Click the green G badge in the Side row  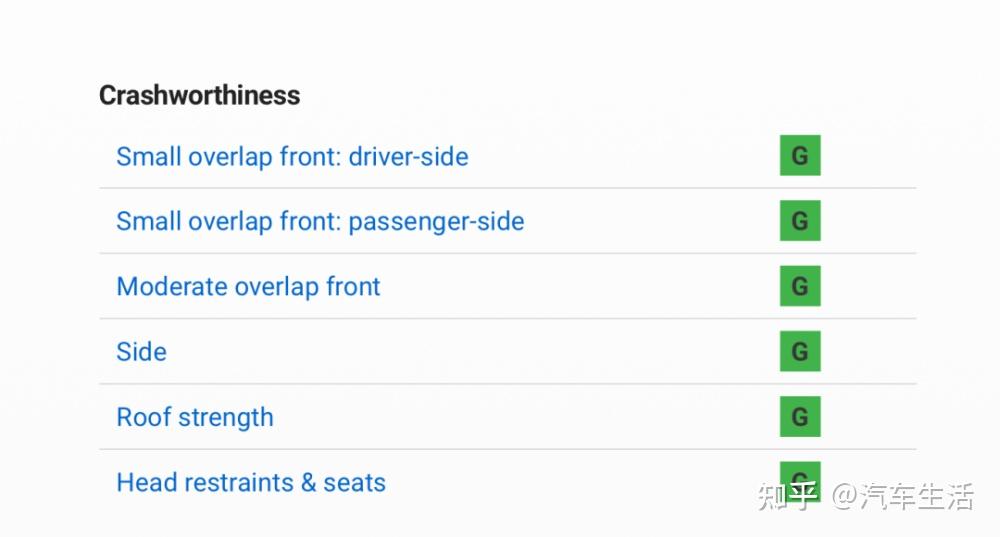(800, 352)
